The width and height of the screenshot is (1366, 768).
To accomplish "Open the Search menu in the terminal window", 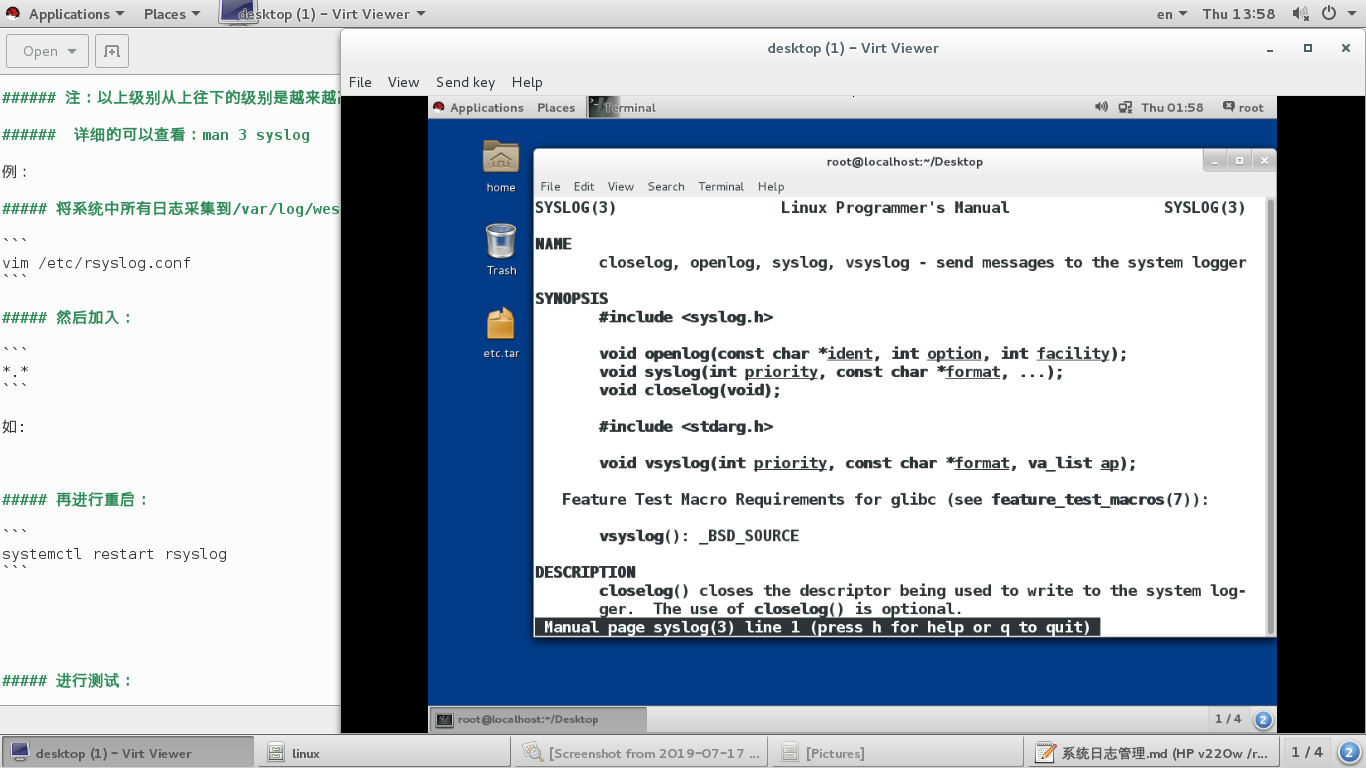I will click(x=666, y=186).
